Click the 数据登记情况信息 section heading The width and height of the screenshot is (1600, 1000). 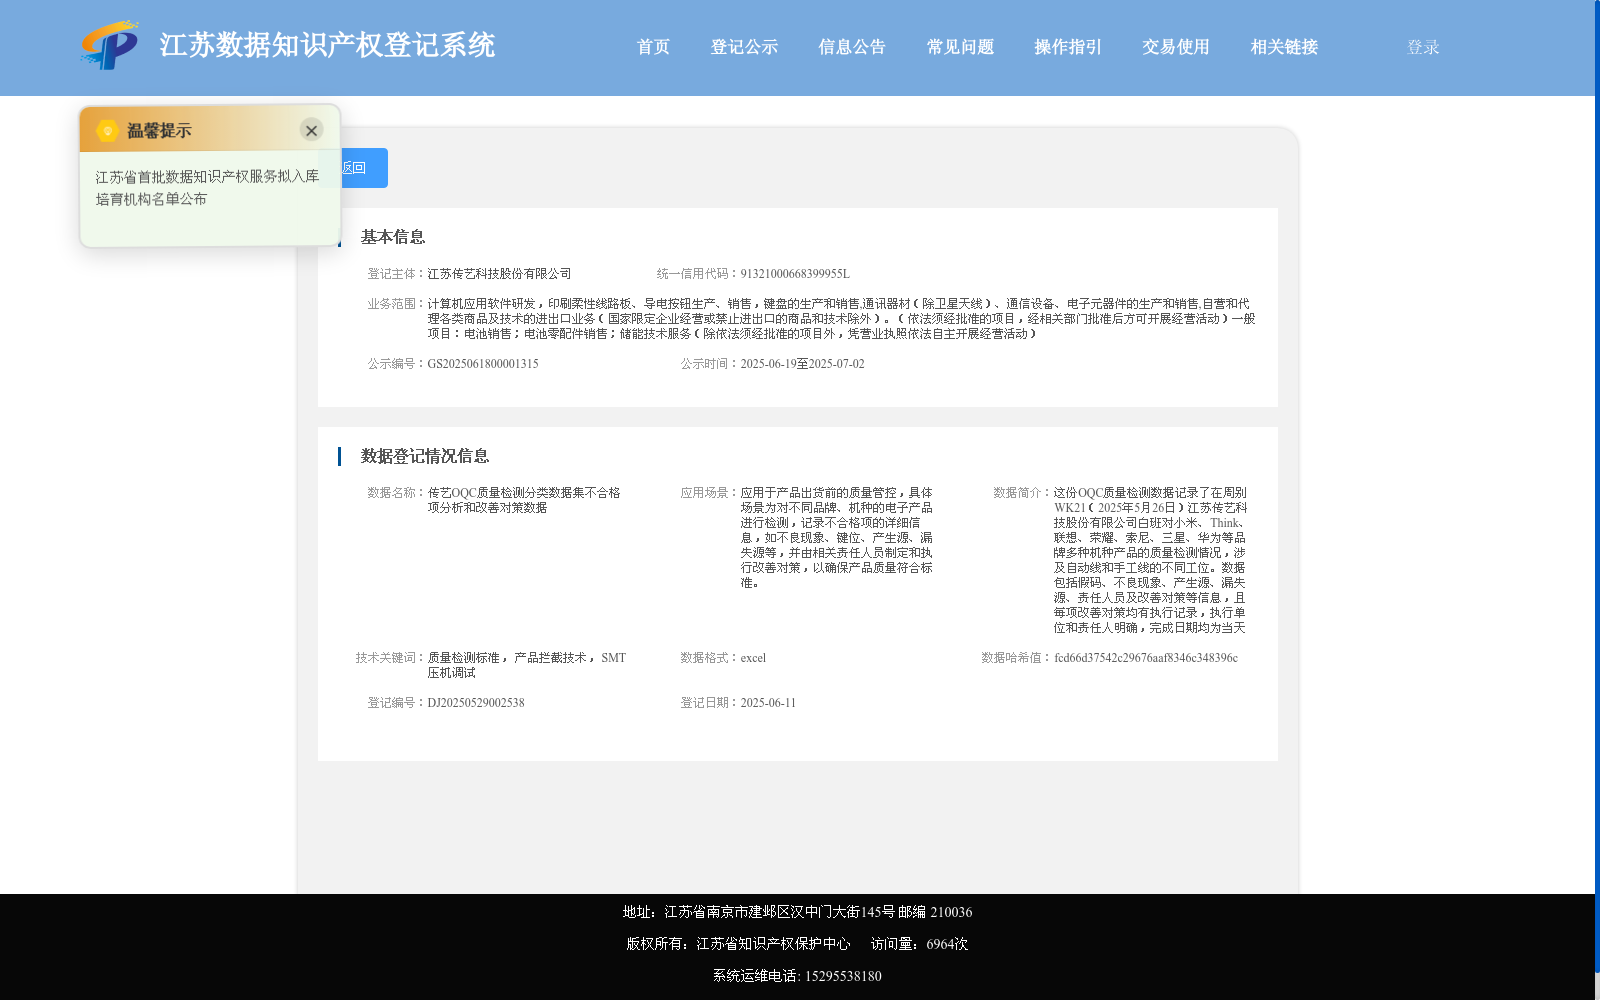(425, 456)
